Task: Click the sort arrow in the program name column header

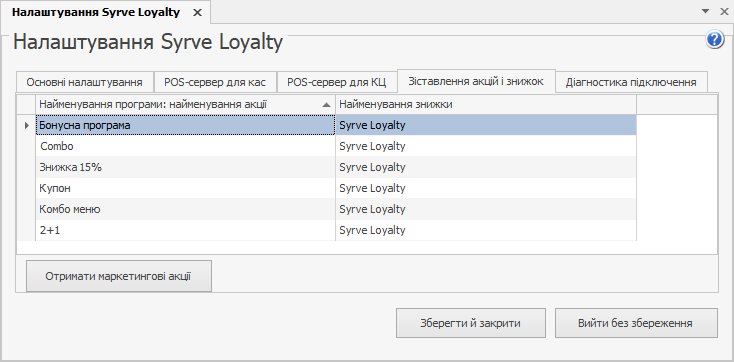Action: pyautogui.click(x=326, y=105)
